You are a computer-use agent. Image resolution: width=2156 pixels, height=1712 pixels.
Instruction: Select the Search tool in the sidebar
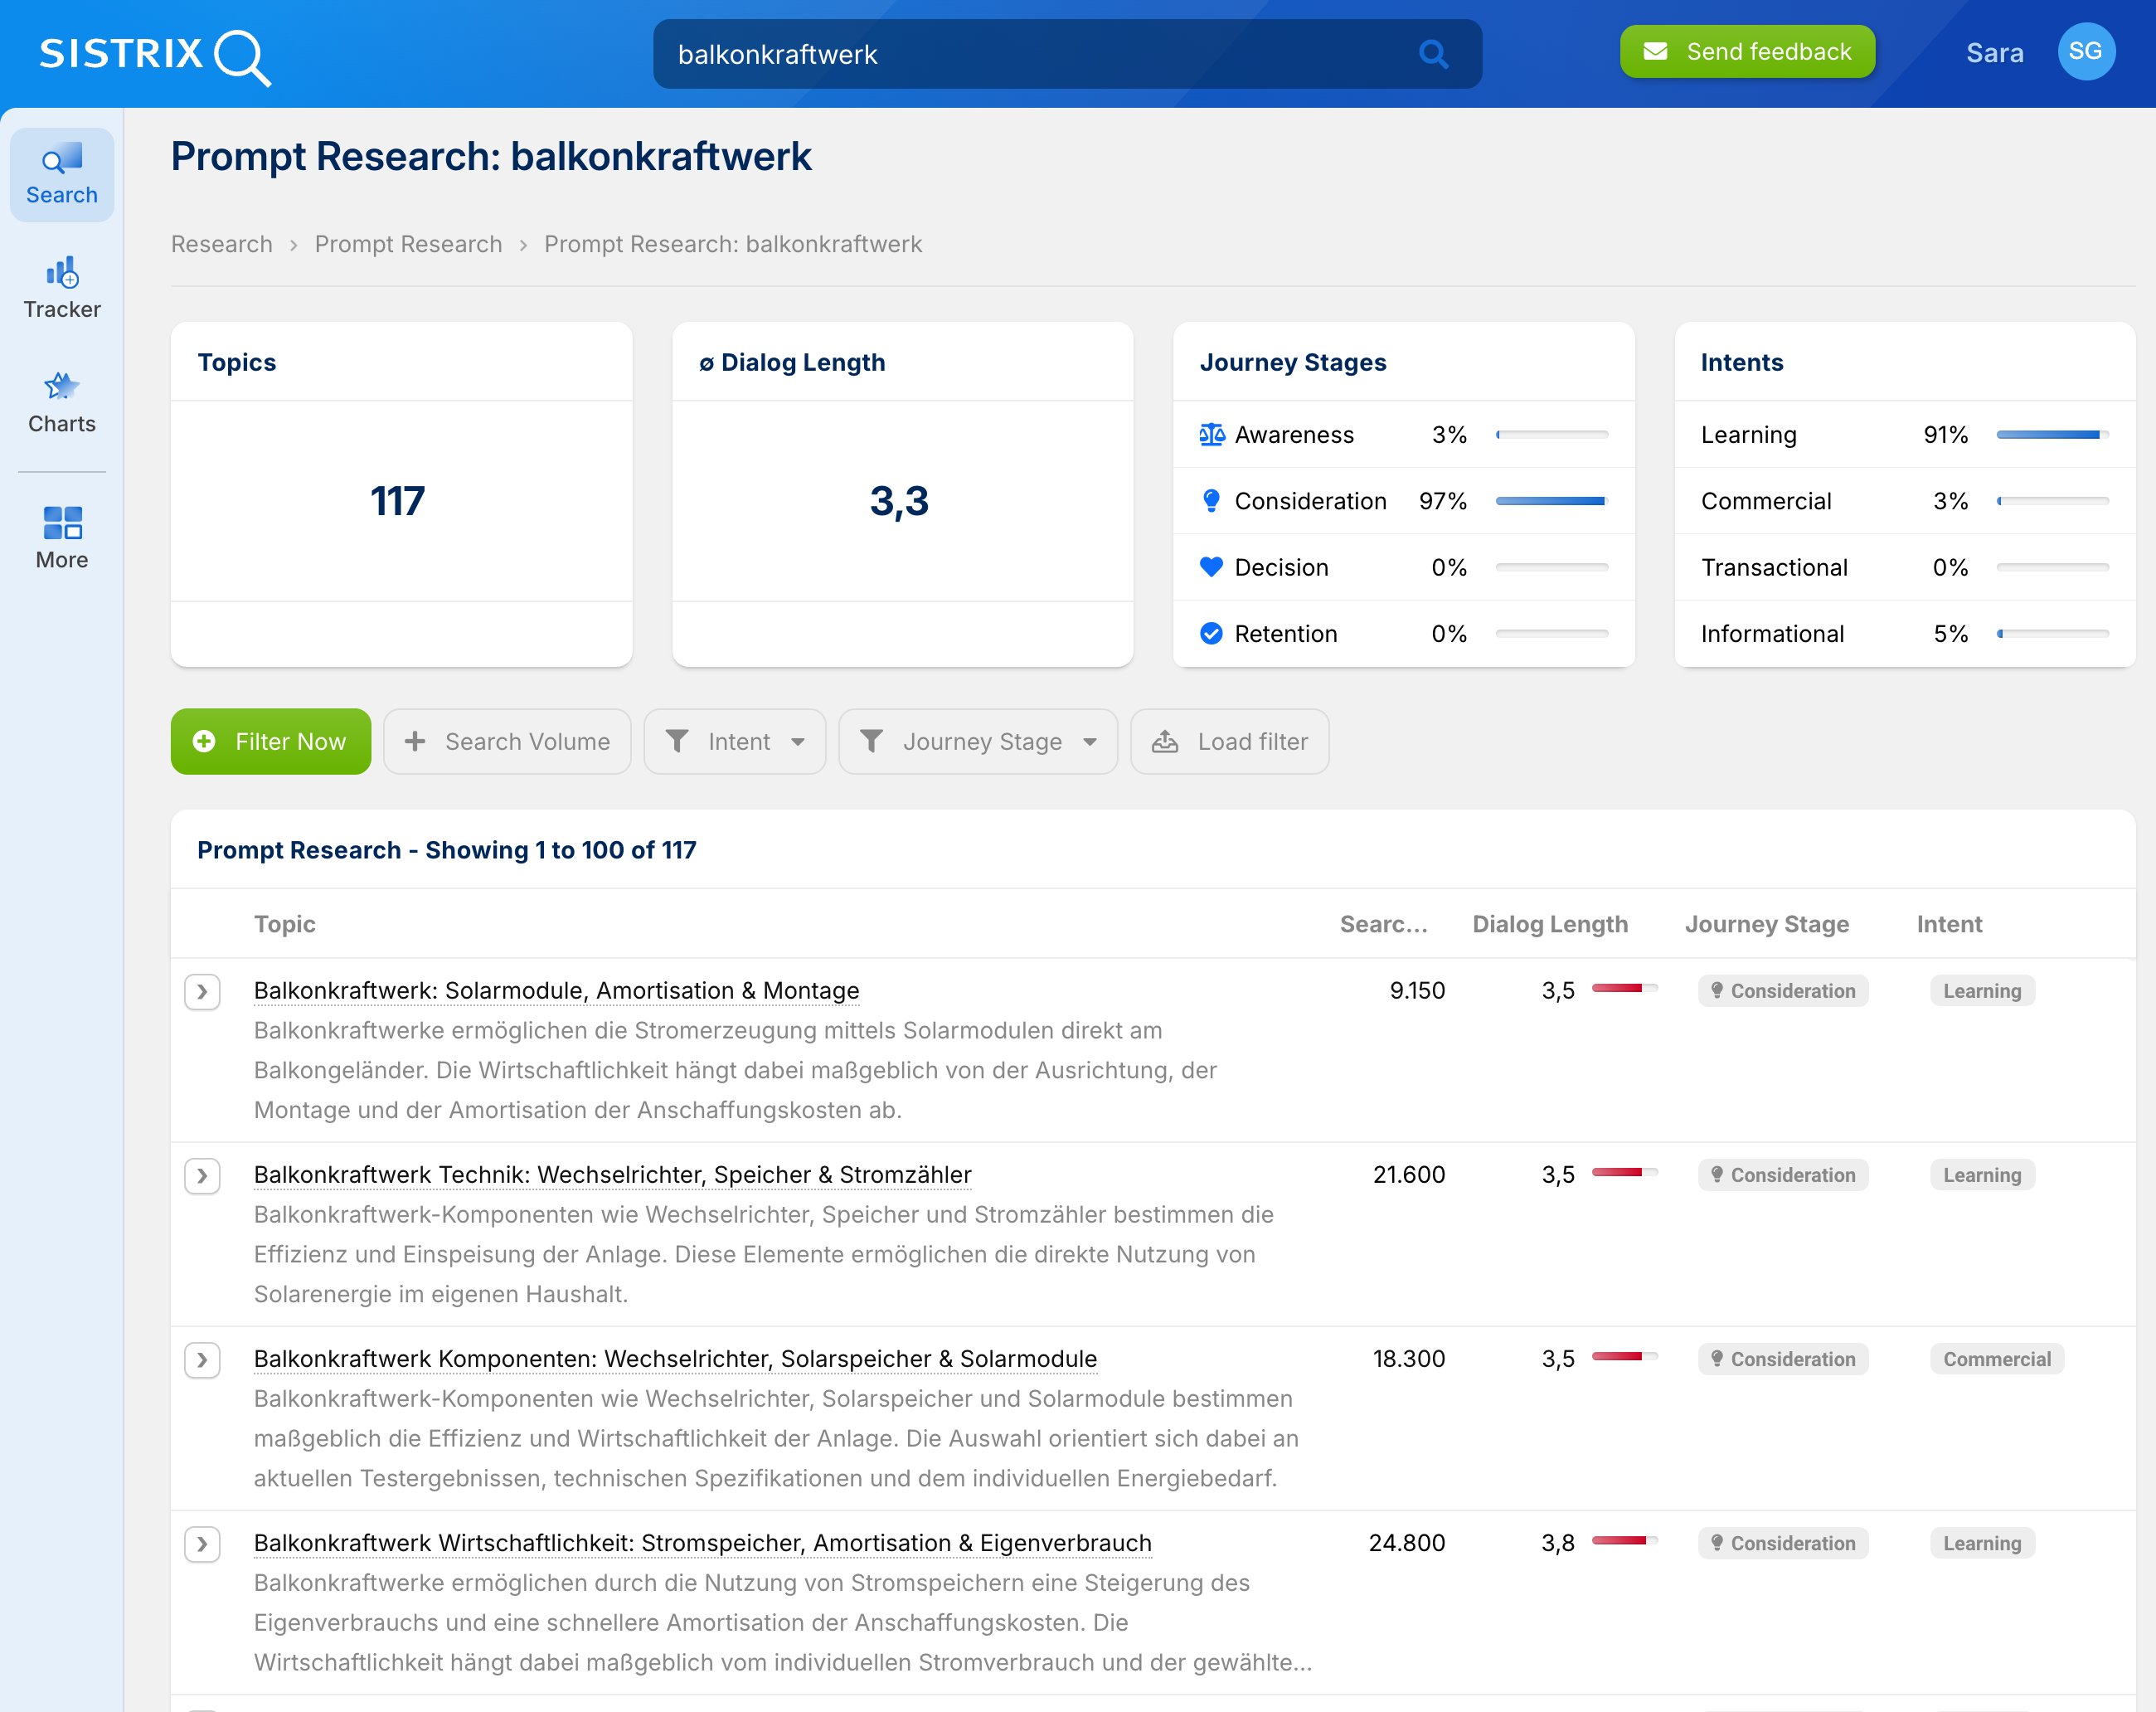click(61, 173)
